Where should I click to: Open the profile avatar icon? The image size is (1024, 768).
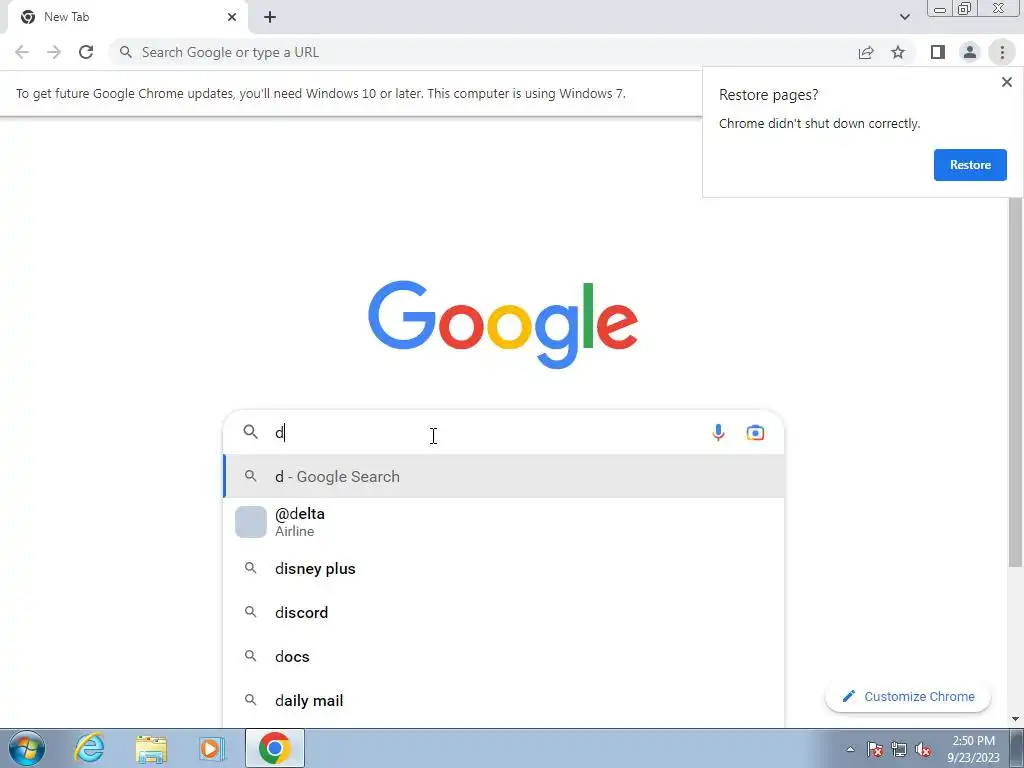pos(970,52)
